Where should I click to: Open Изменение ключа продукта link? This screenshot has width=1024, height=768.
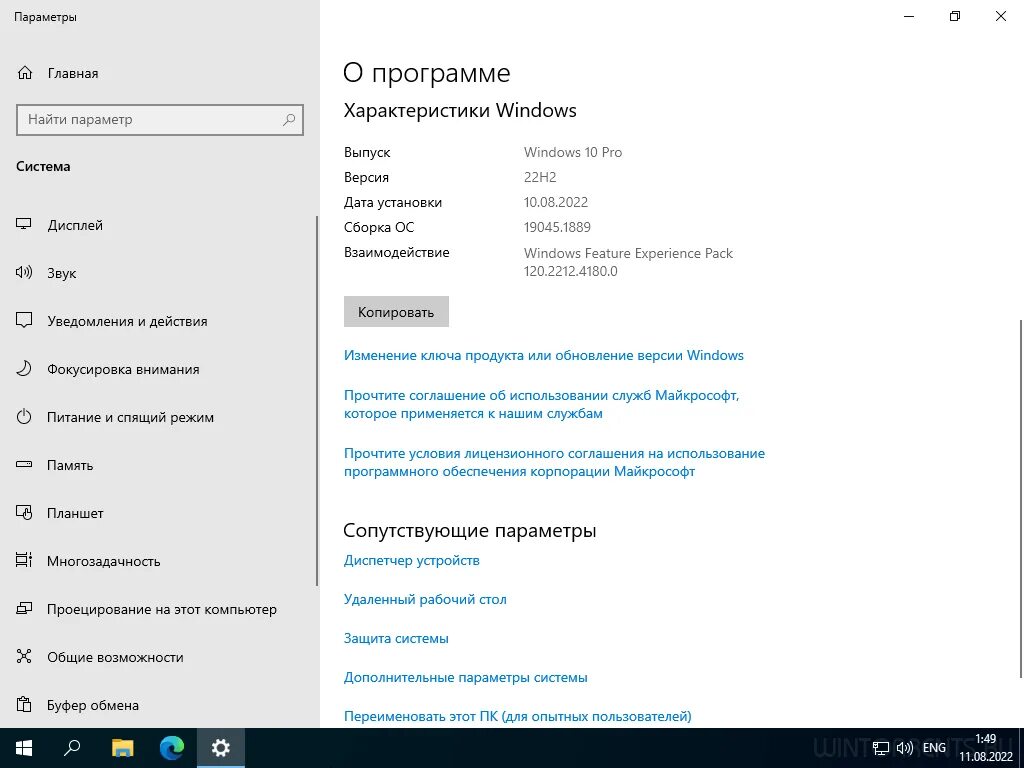point(543,355)
